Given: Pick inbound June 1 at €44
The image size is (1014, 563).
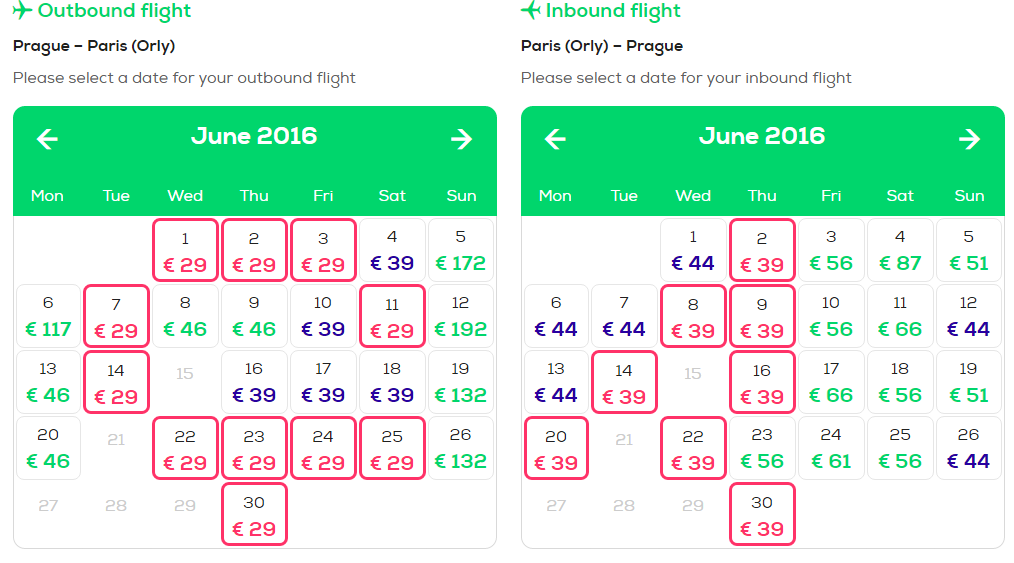Looking at the screenshot, I should (693, 250).
